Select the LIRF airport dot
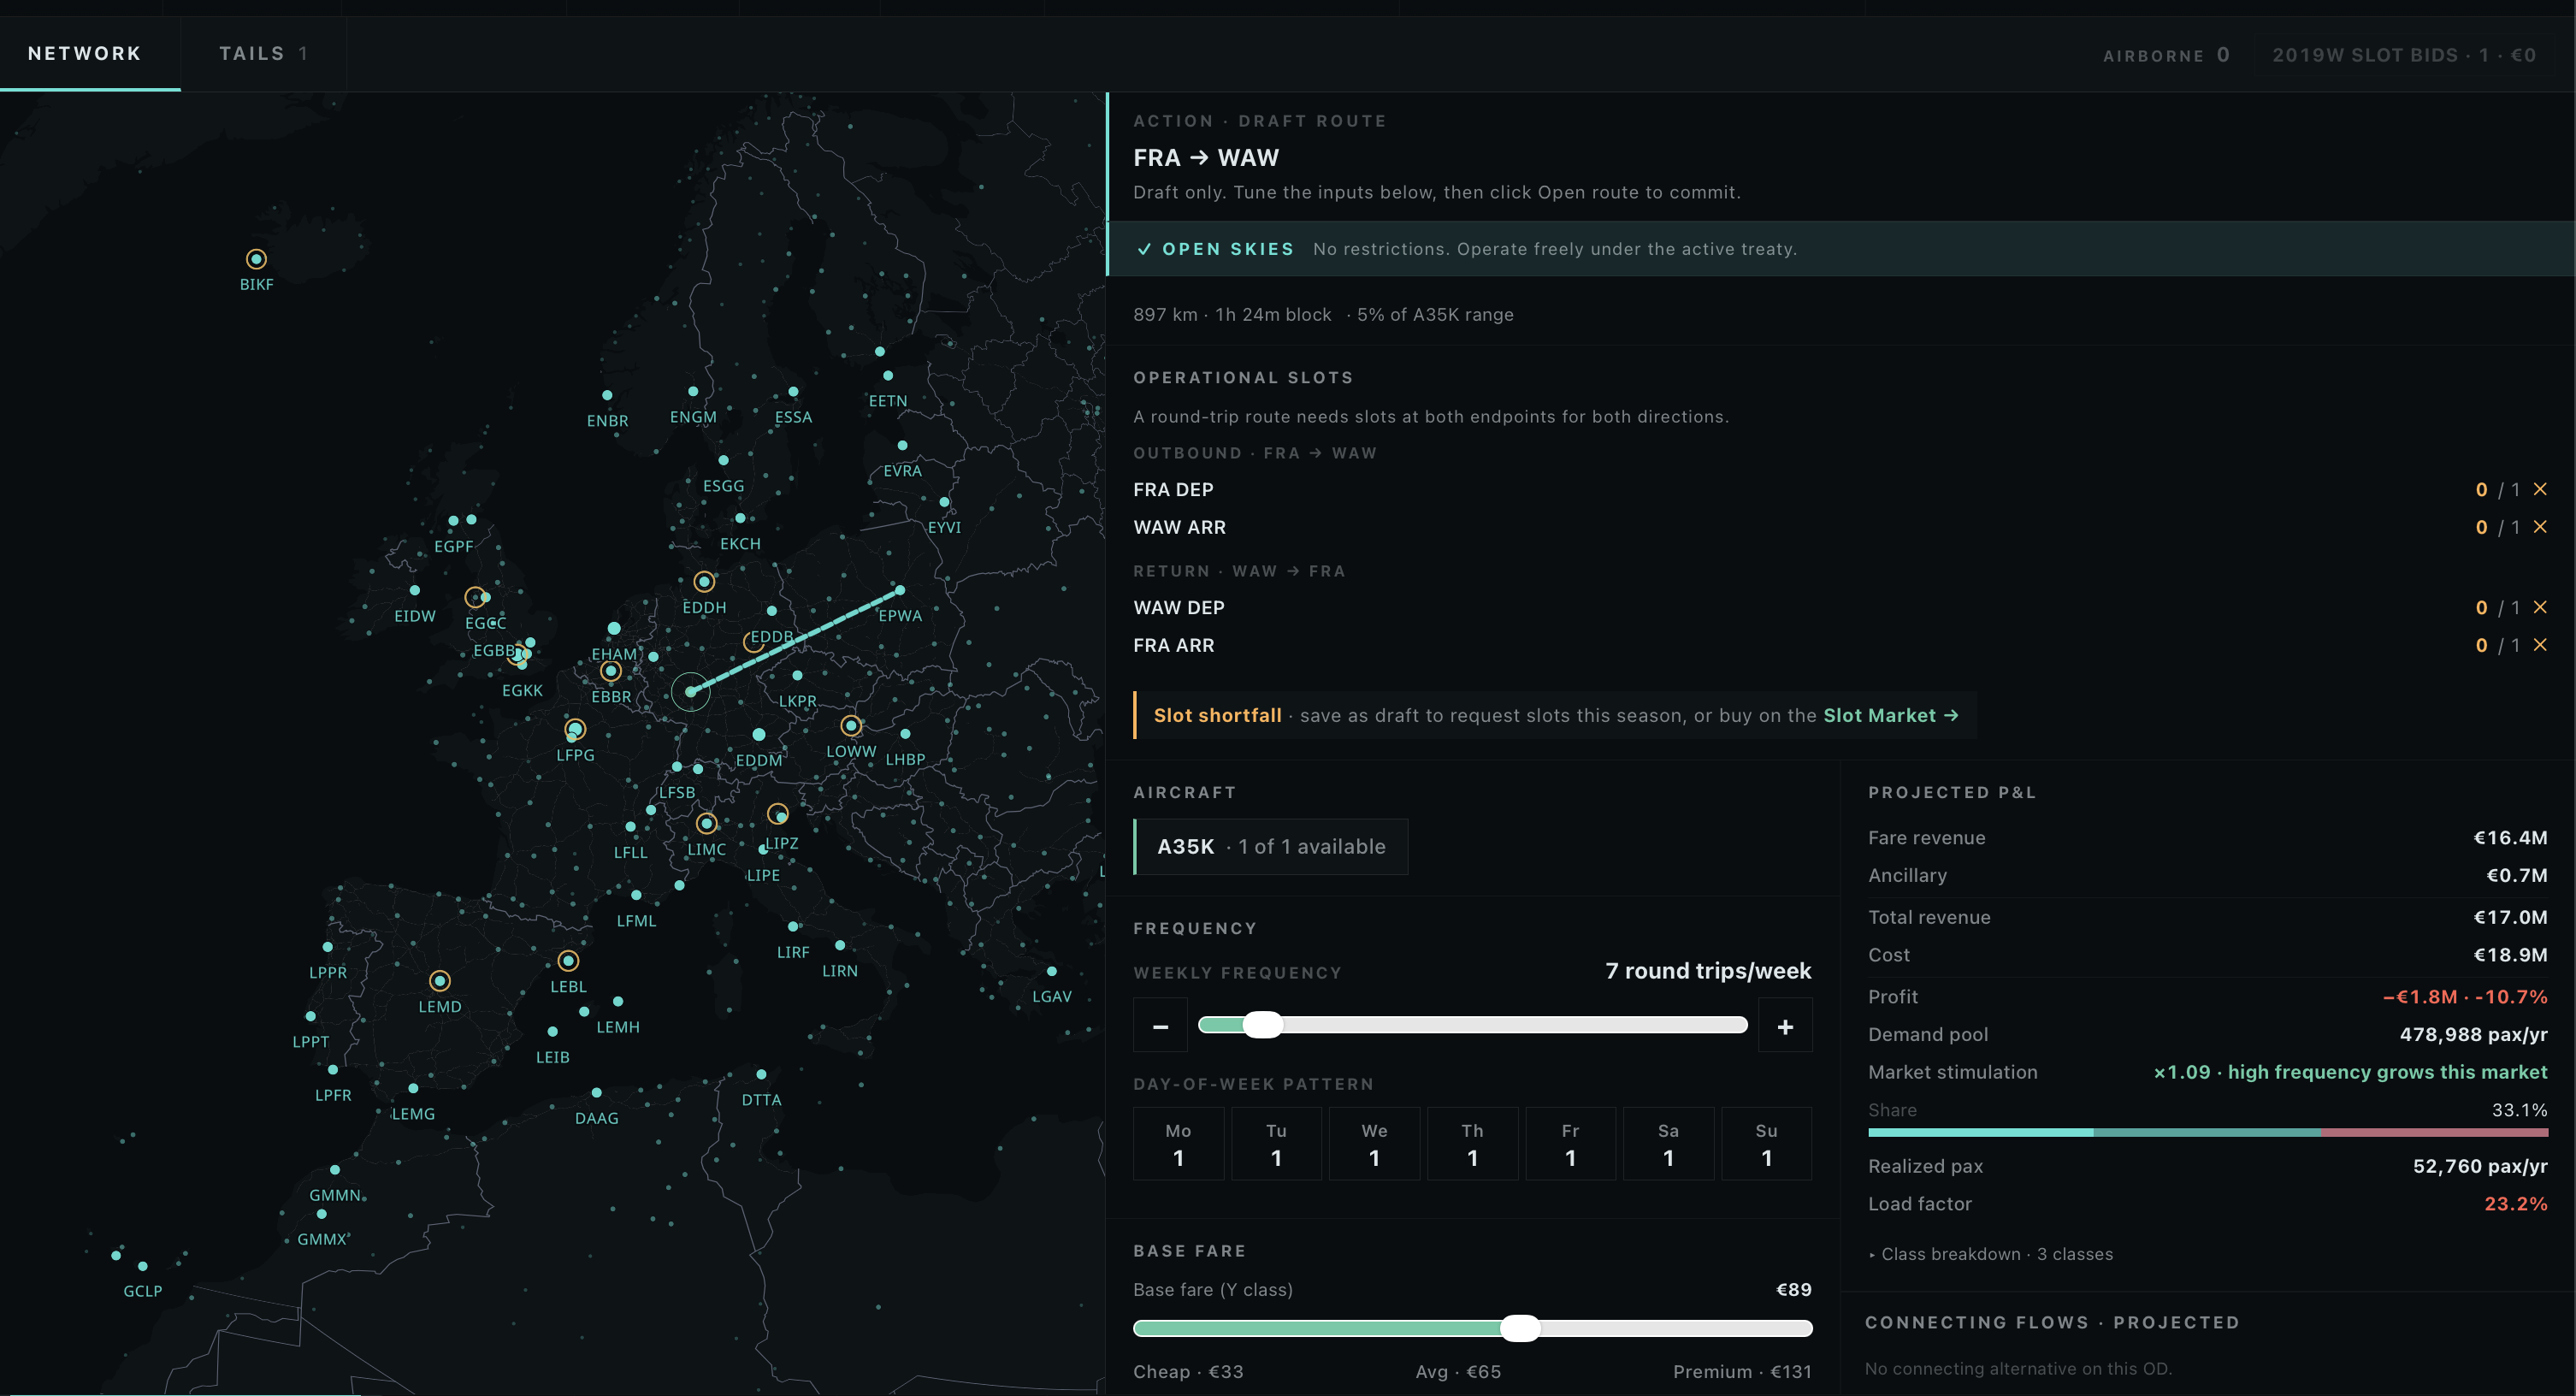 [x=793, y=927]
